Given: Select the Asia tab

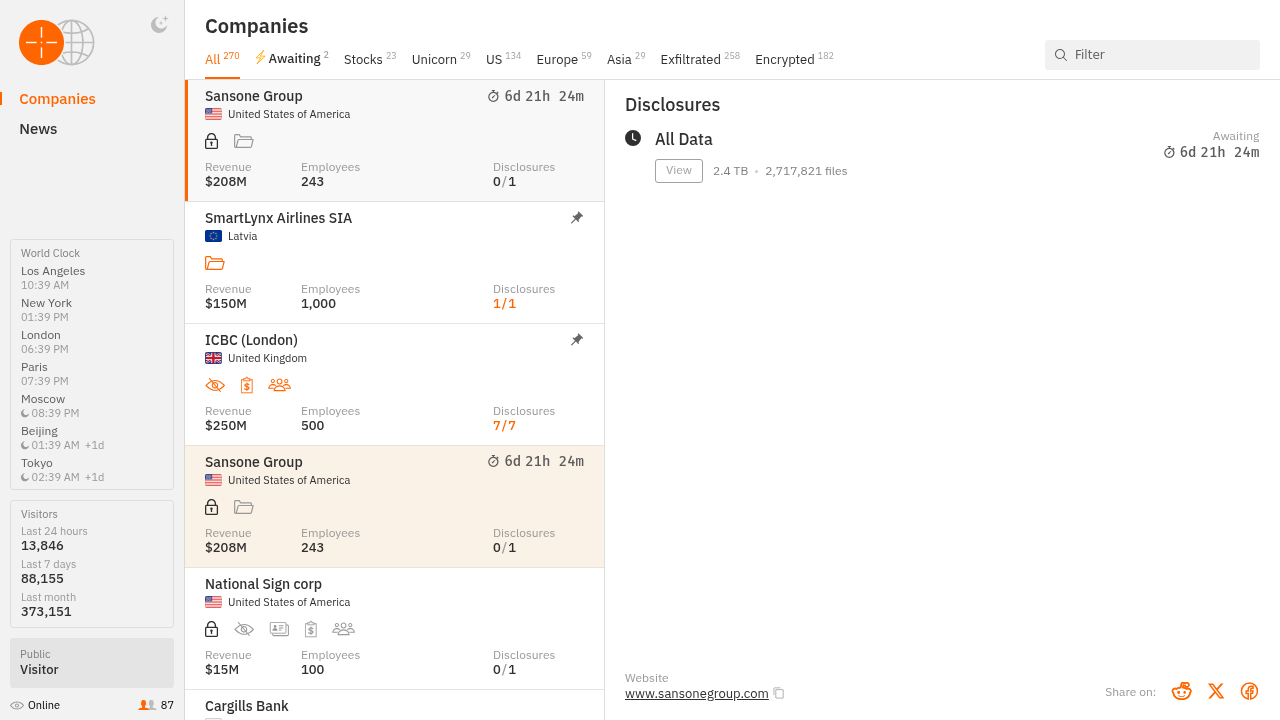Looking at the screenshot, I should point(626,59).
